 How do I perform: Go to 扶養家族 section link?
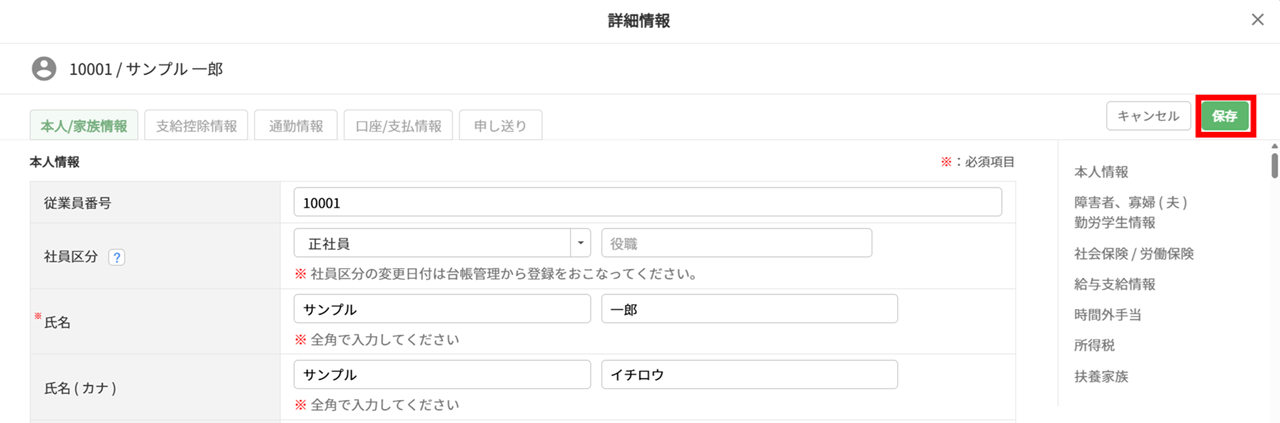click(x=1101, y=377)
